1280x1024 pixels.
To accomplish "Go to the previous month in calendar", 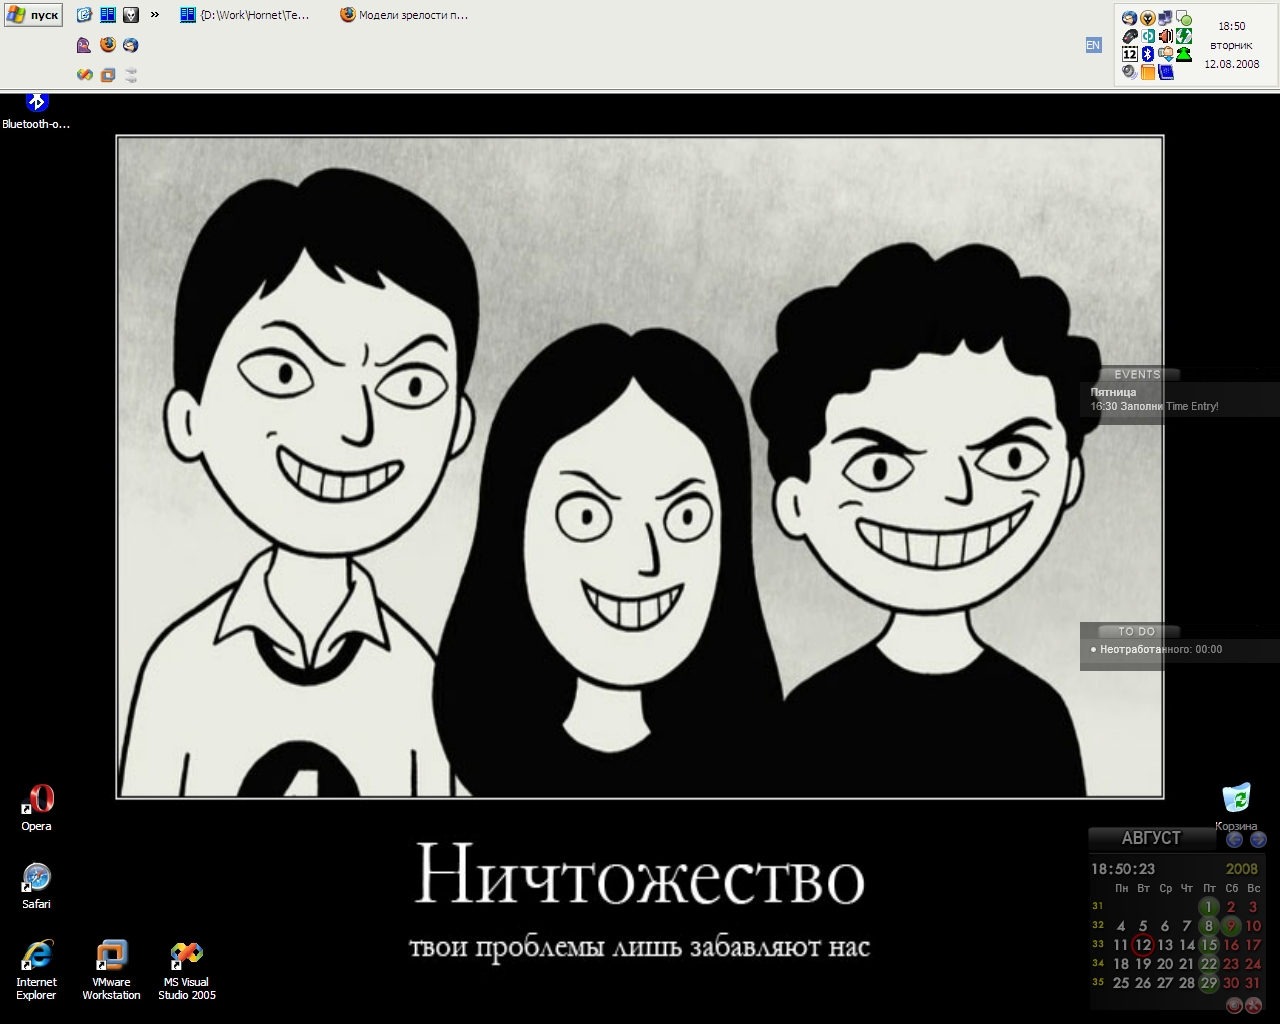I will click(x=1235, y=840).
